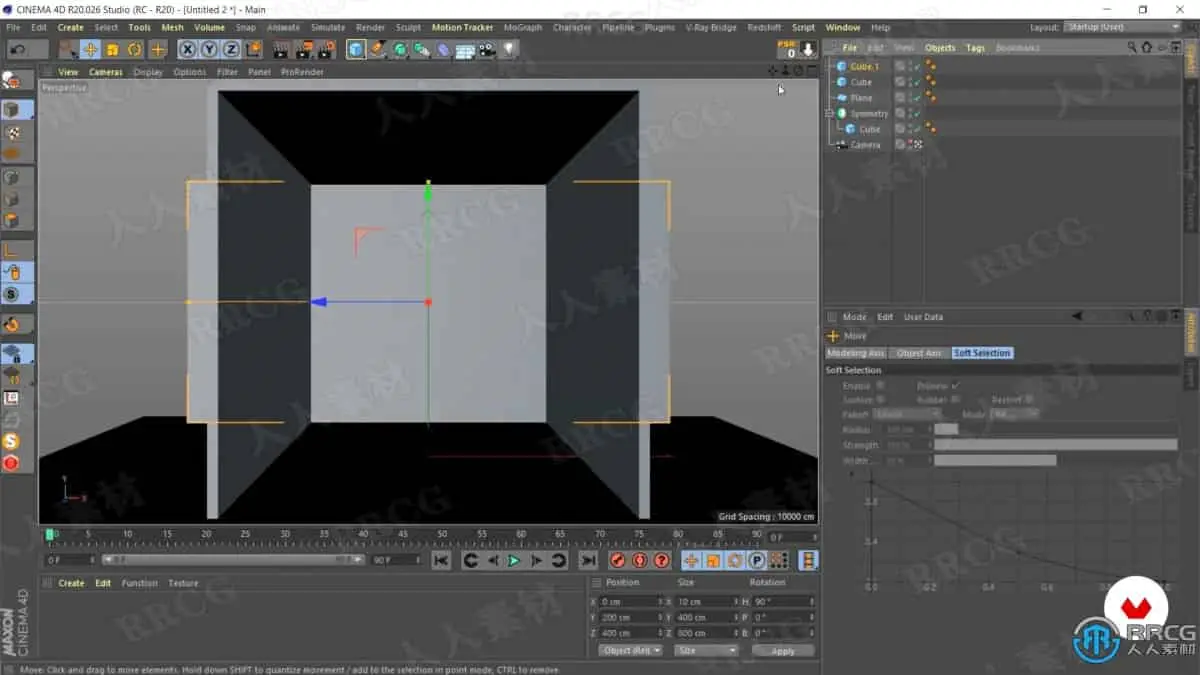The height and width of the screenshot is (675, 1200).
Task: Enable Soft Selection checkbox
Action: click(x=880, y=385)
